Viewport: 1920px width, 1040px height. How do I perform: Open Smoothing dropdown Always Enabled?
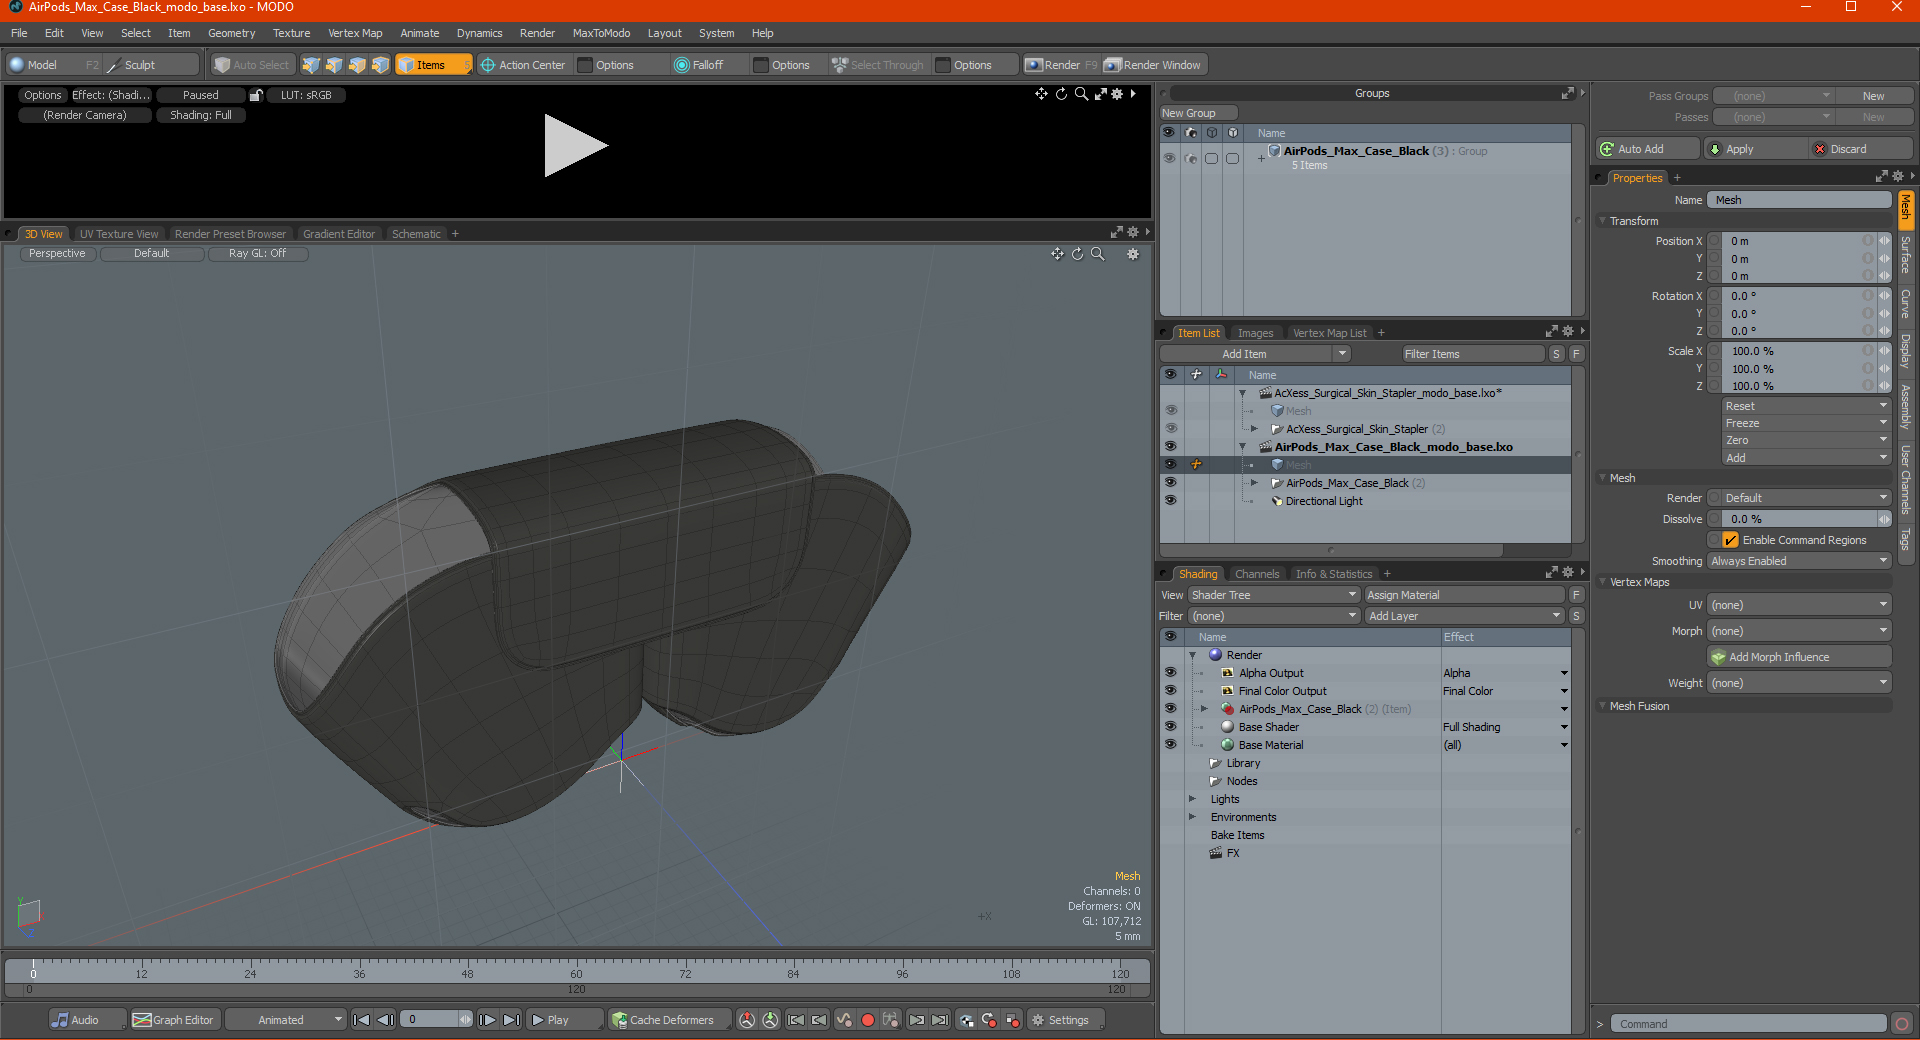click(1799, 561)
